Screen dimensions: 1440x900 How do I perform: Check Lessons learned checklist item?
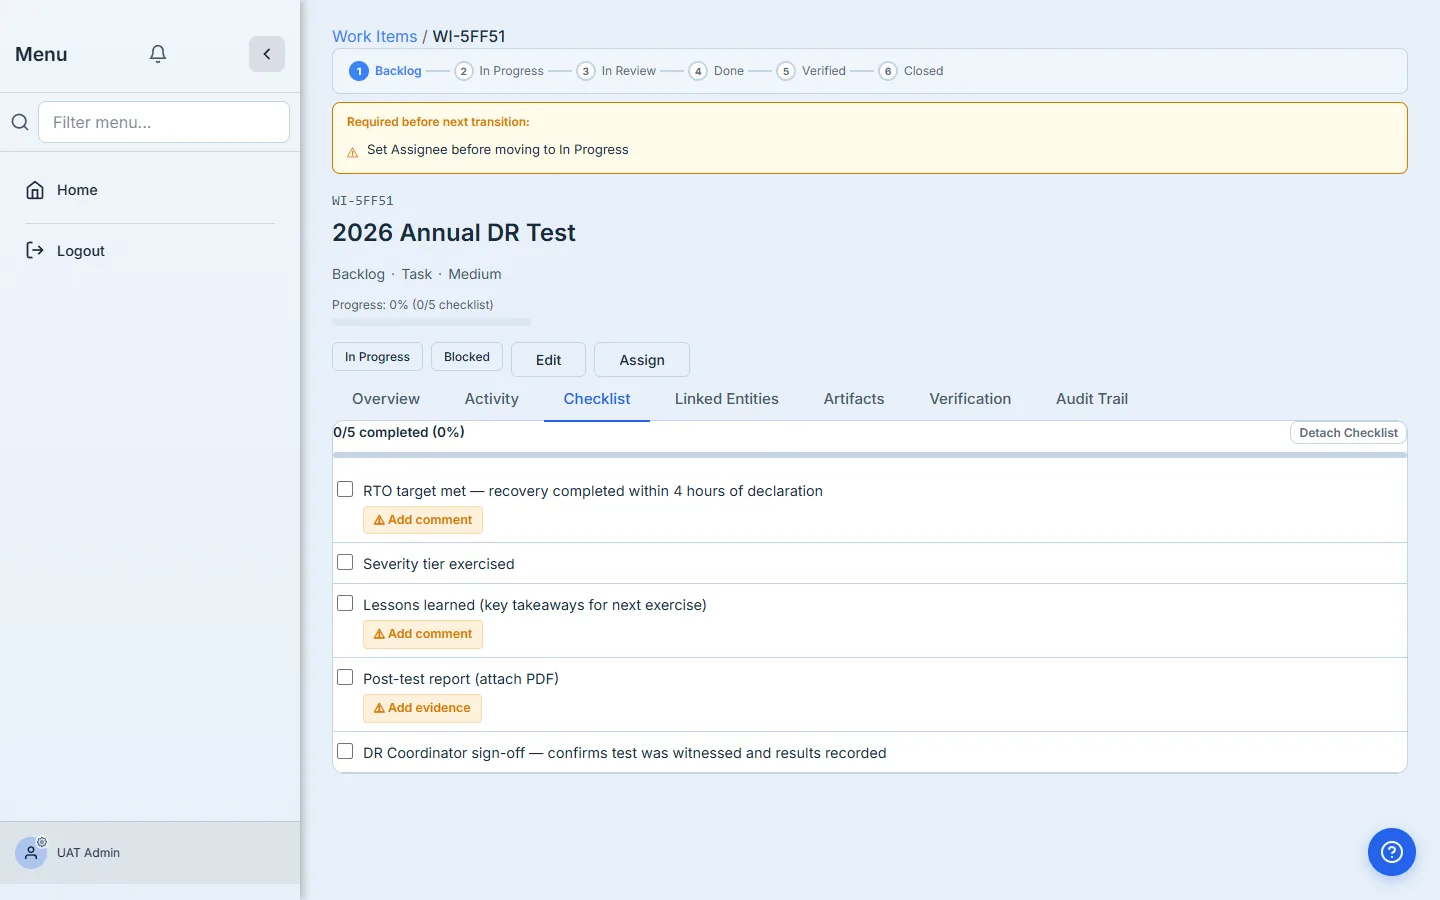click(x=345, y=603)
